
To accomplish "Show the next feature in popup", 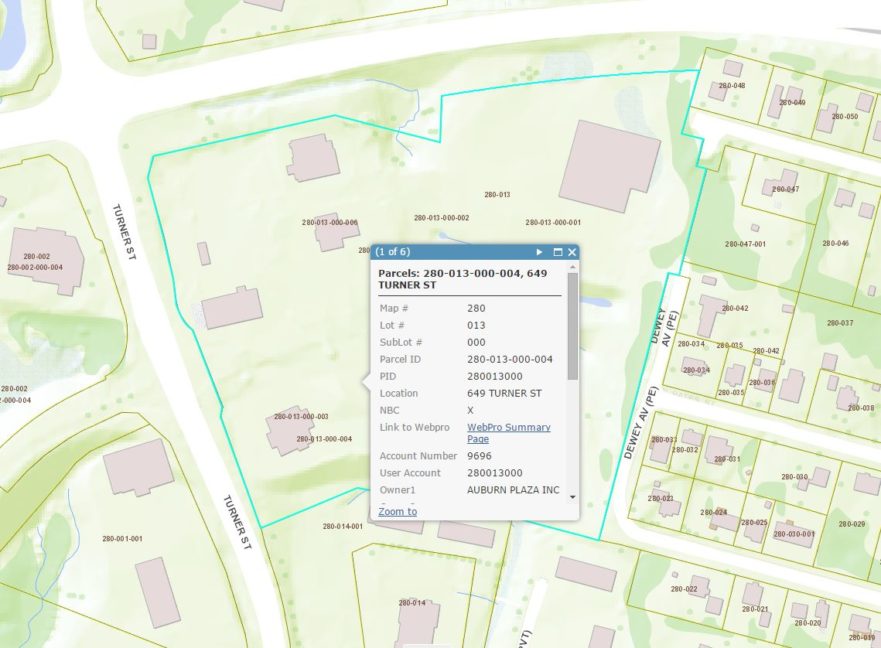I will coord(539,252).
